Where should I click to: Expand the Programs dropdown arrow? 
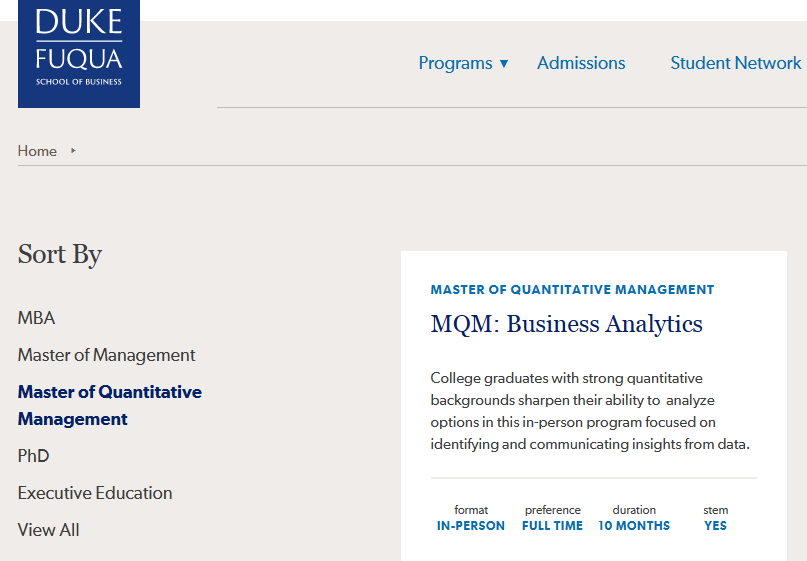(504, 64)
